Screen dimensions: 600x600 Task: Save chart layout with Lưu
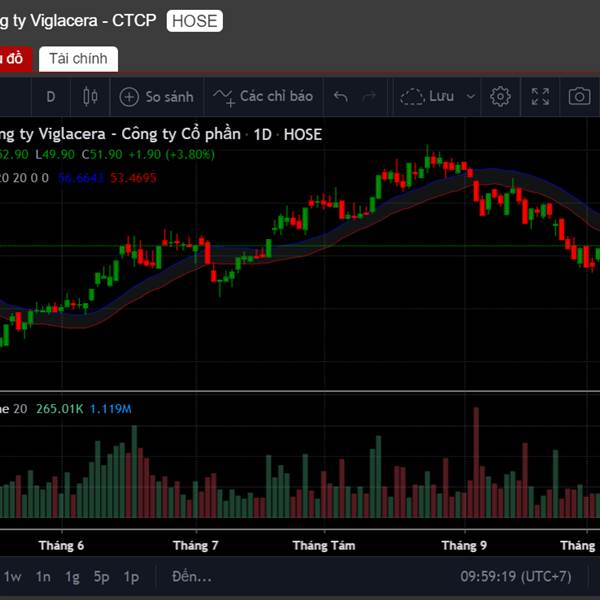[x=427, y=96]
